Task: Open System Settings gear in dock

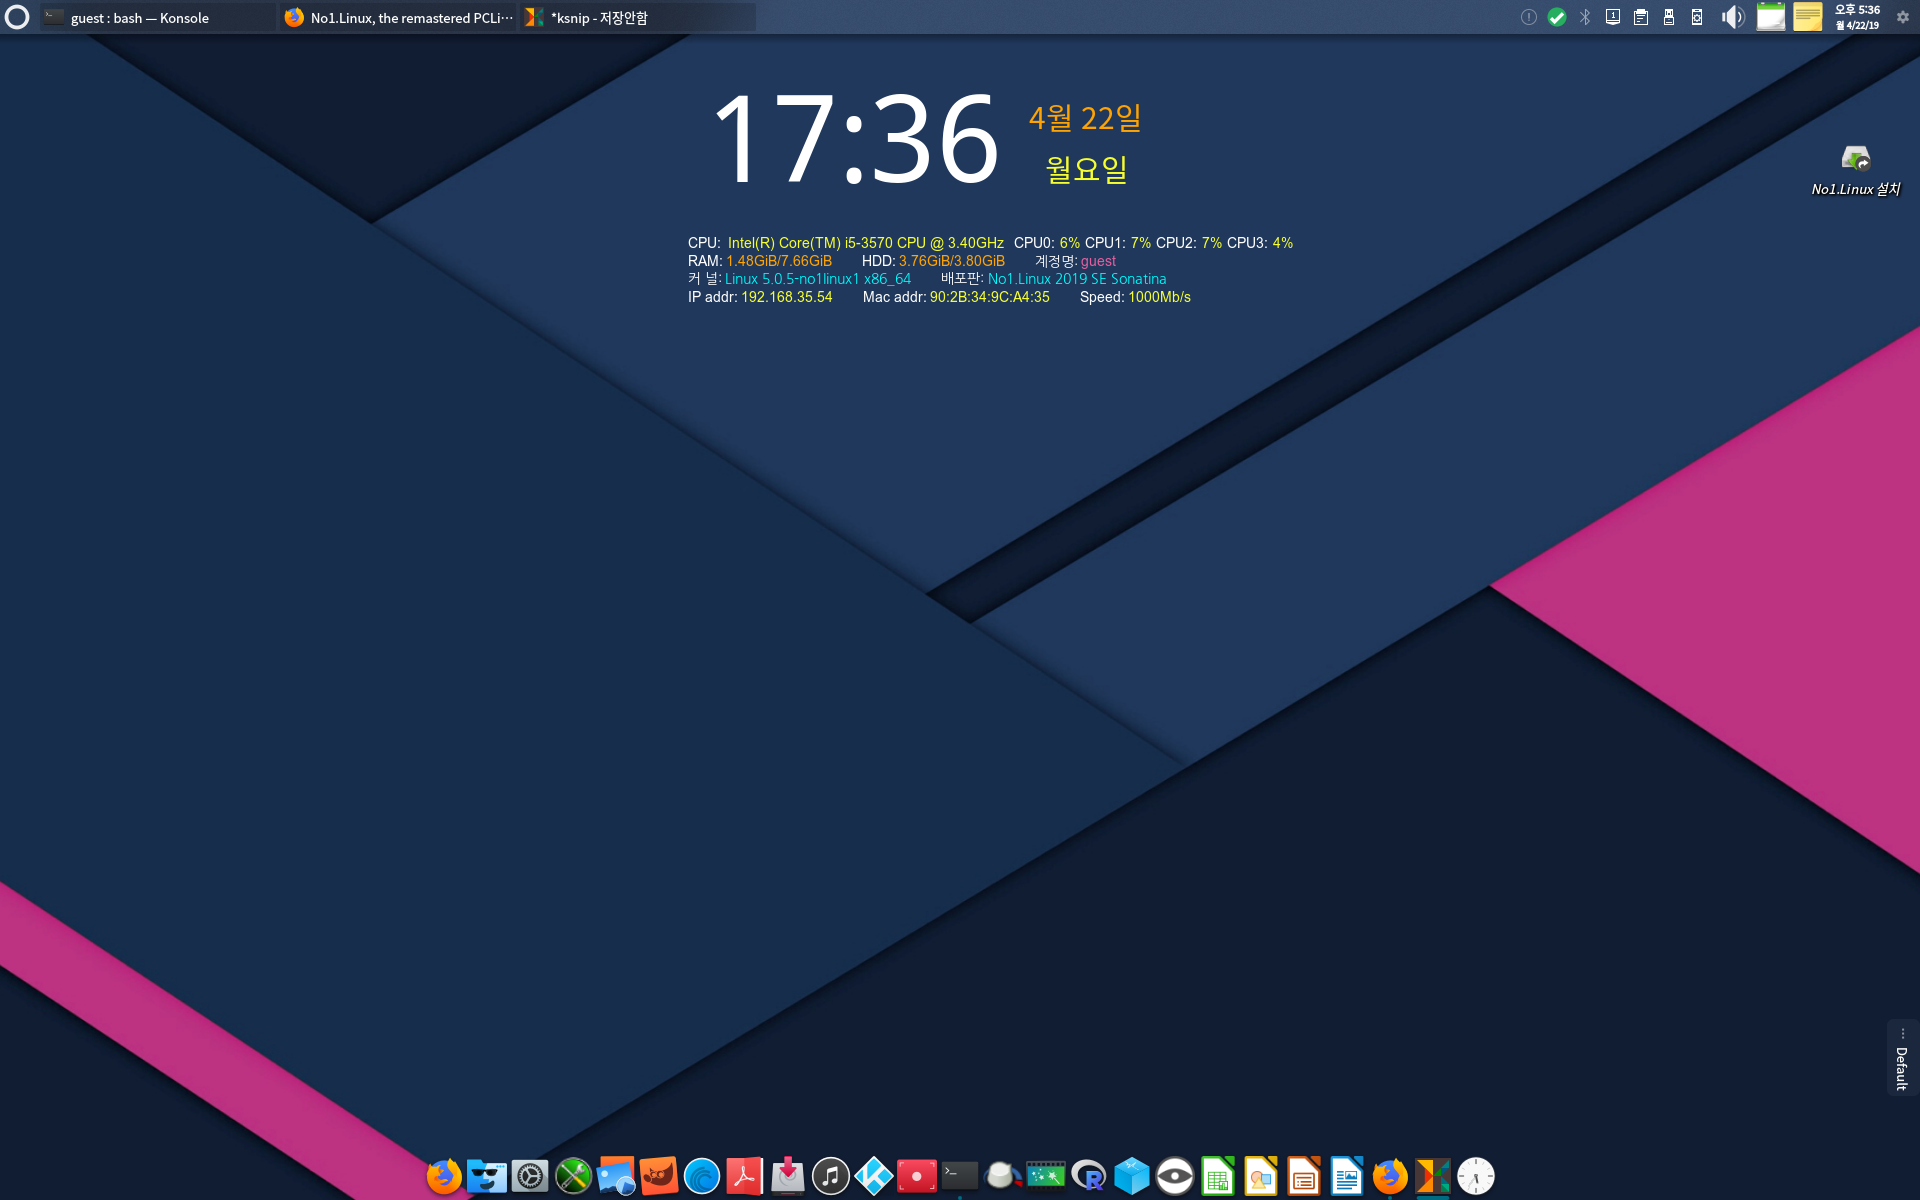Action: (530, 1176)
